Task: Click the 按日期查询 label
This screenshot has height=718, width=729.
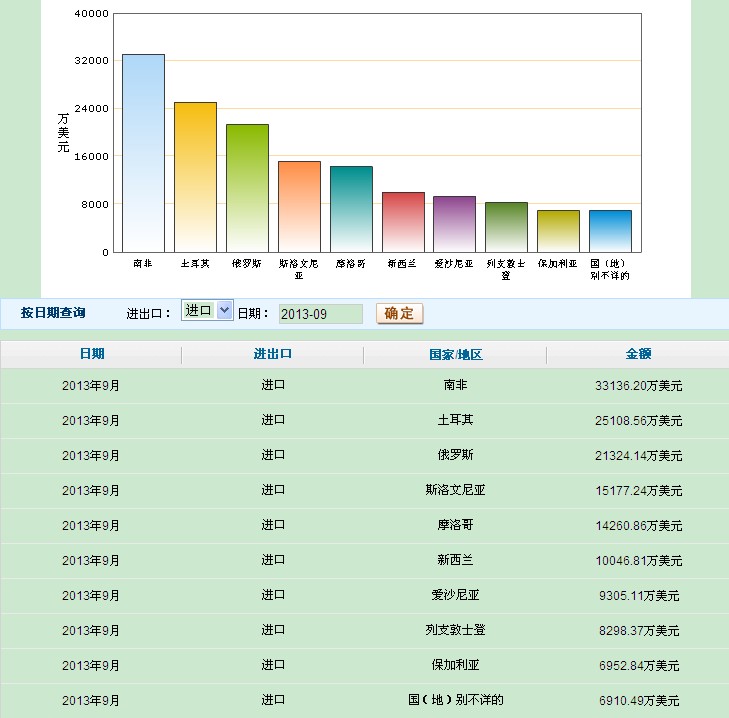Action: coord(53,313)
